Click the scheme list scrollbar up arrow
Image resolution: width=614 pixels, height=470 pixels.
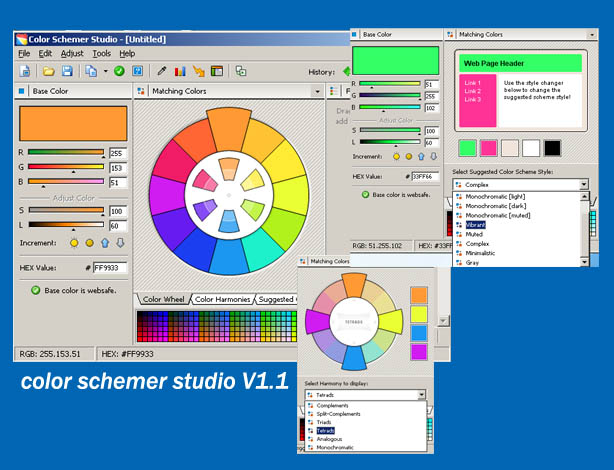(x=584, y=196)
